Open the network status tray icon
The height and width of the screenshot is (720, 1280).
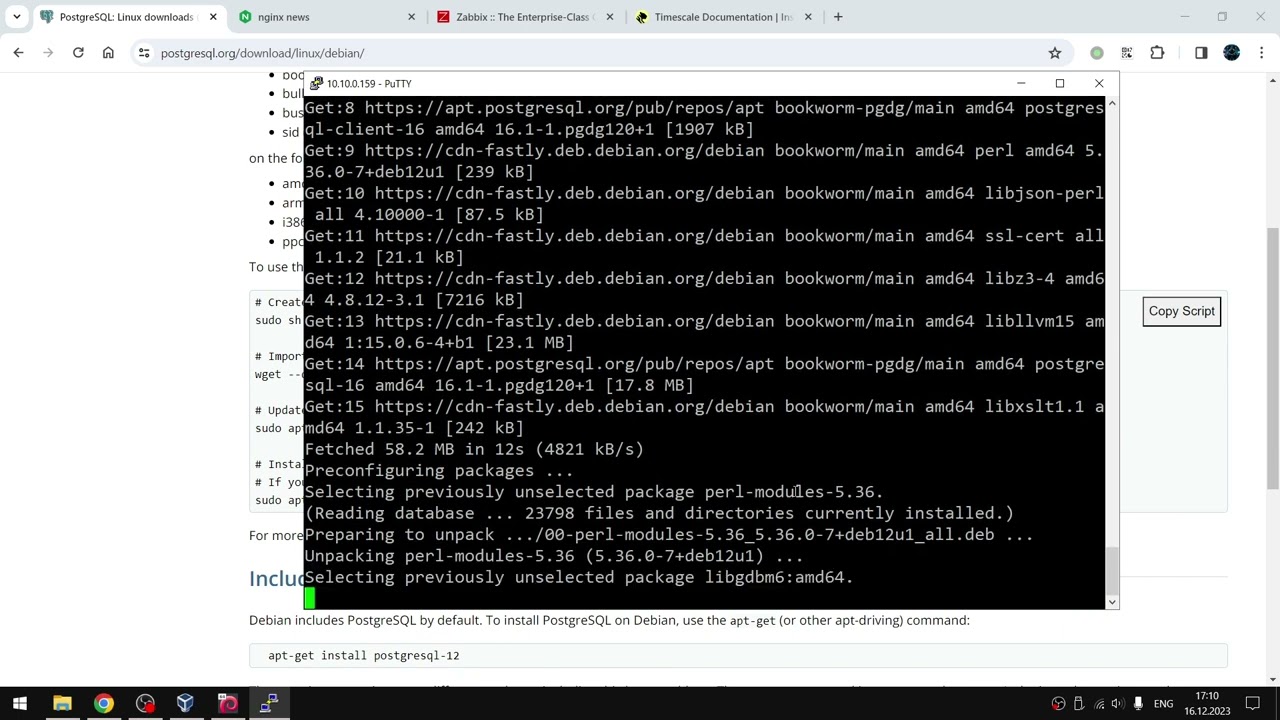1098,704
